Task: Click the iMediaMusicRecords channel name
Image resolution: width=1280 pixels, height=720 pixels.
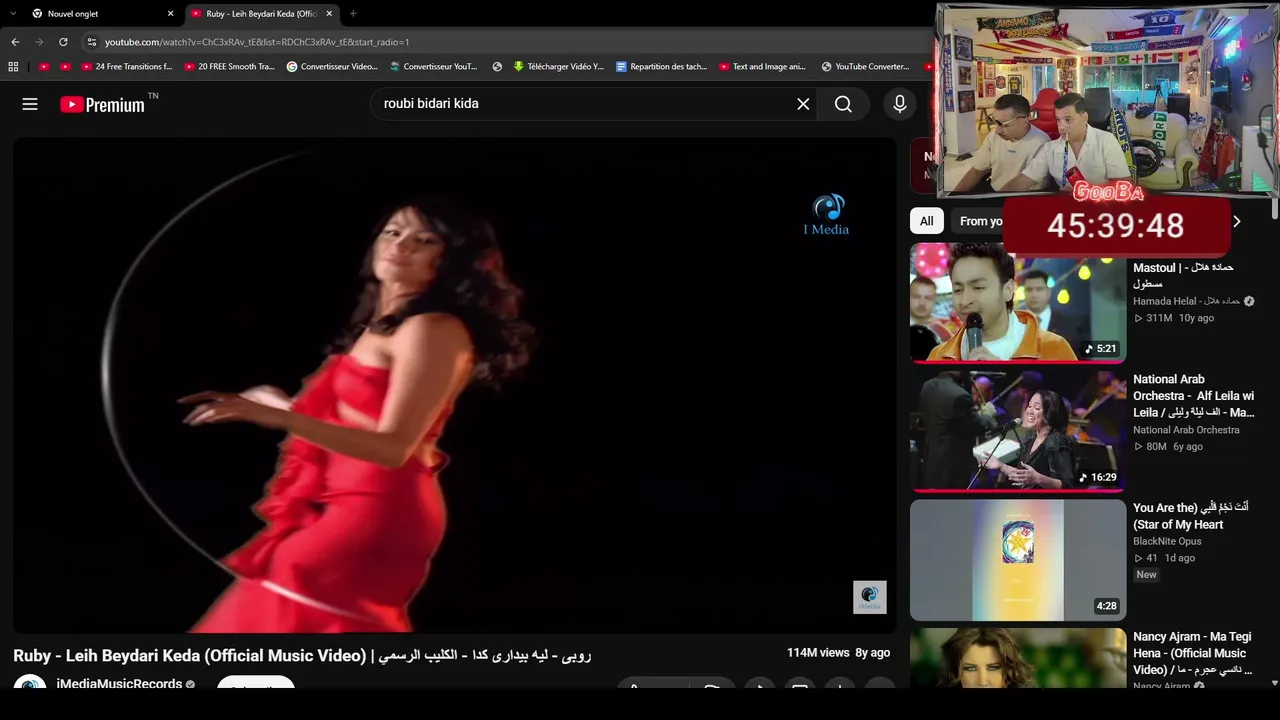Action: pos(119,684)
